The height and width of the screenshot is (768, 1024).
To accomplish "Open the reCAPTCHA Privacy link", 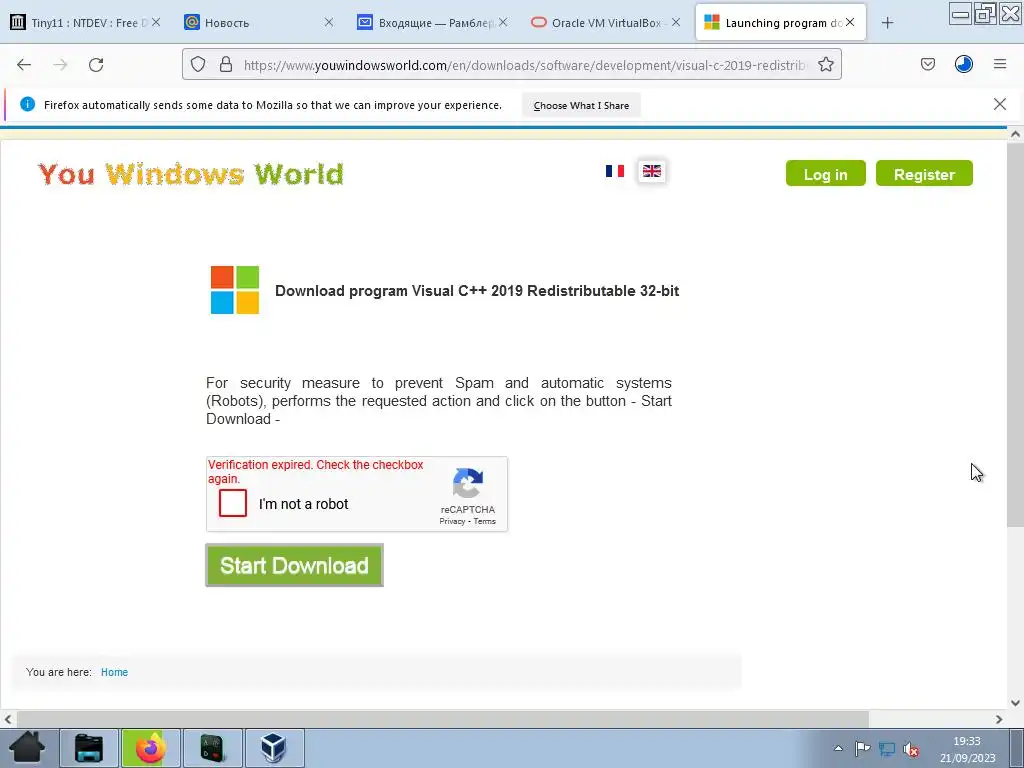I will coord(452,521).
